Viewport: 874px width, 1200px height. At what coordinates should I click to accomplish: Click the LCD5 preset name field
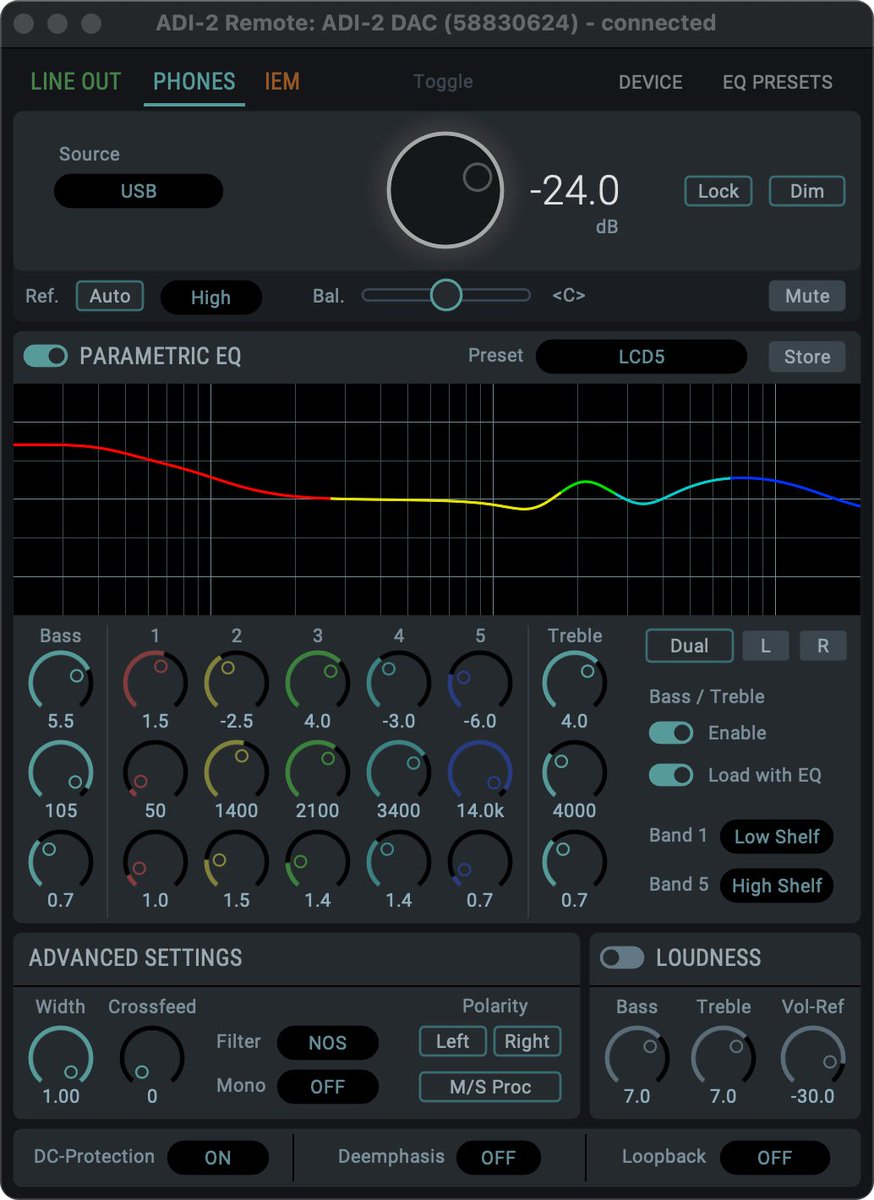641,356
